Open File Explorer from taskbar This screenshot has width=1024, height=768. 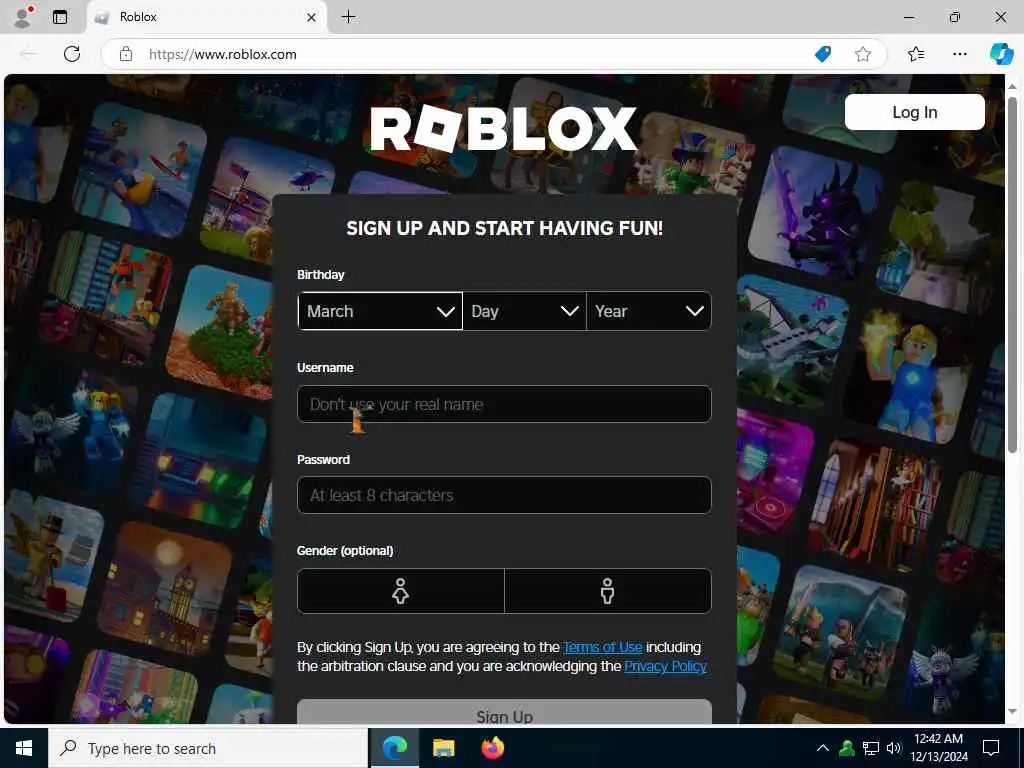[x=443, y=748]
